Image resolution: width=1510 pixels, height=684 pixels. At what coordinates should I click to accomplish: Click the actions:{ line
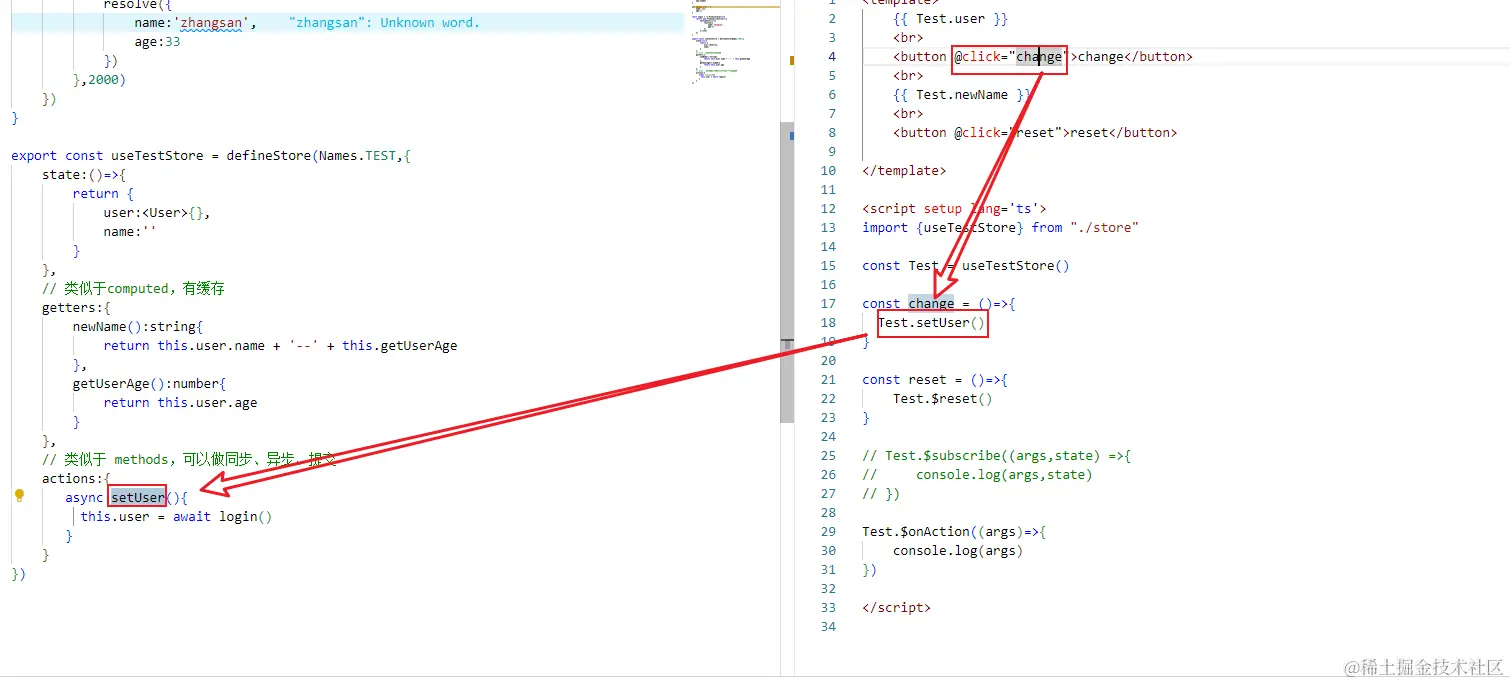pyautogui.click(x=77, y=478)
